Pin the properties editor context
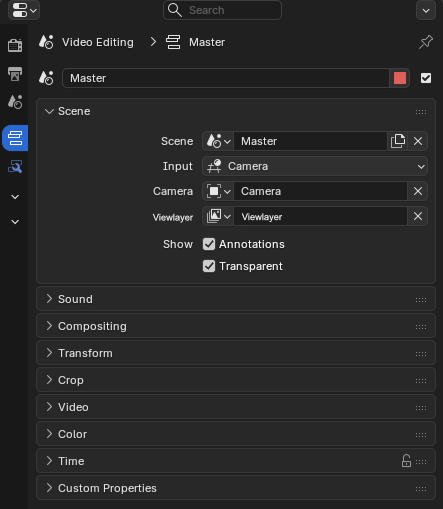This screenshot has height=509, width=443. (x=426, y=42)
